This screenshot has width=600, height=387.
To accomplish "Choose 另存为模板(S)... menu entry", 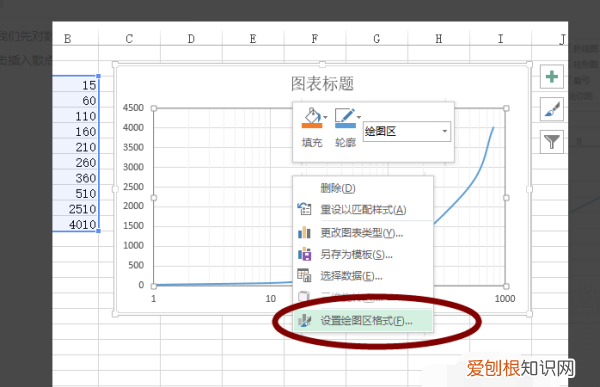I will click(x=363, y=255).
